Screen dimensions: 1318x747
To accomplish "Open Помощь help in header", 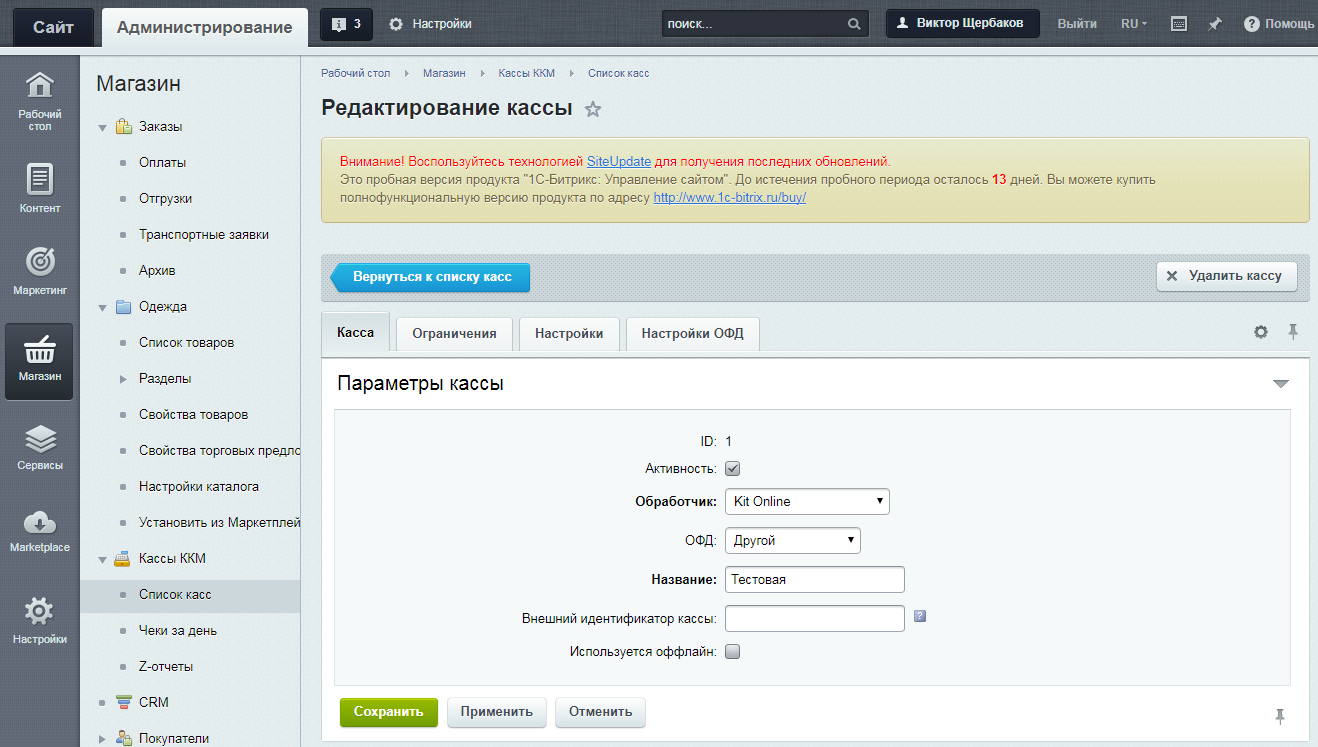I will (x=1279, y=24).
